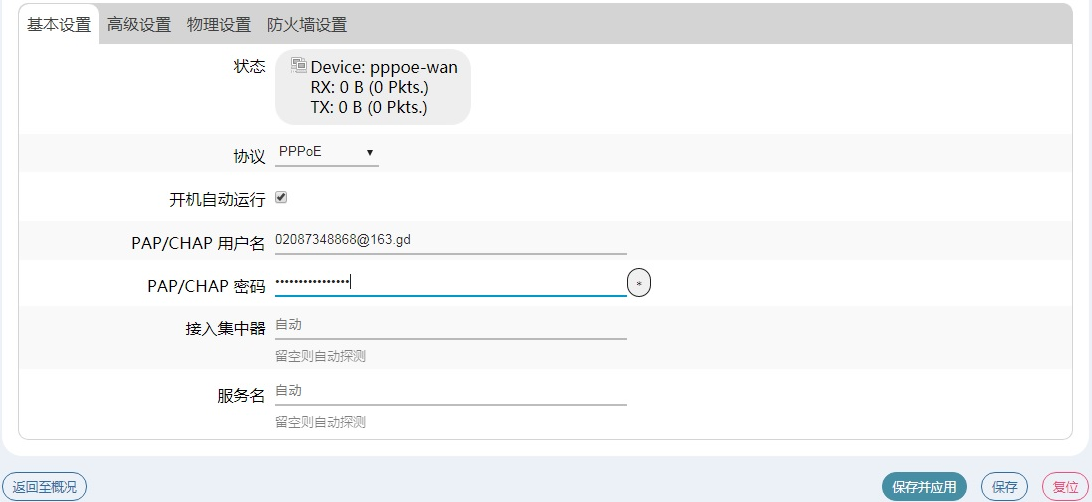Image resolution: width=1092 pixels, height=502 pixels.
Task: Open the 协议 PPPoE dropdown
Action: pos(326,153)
